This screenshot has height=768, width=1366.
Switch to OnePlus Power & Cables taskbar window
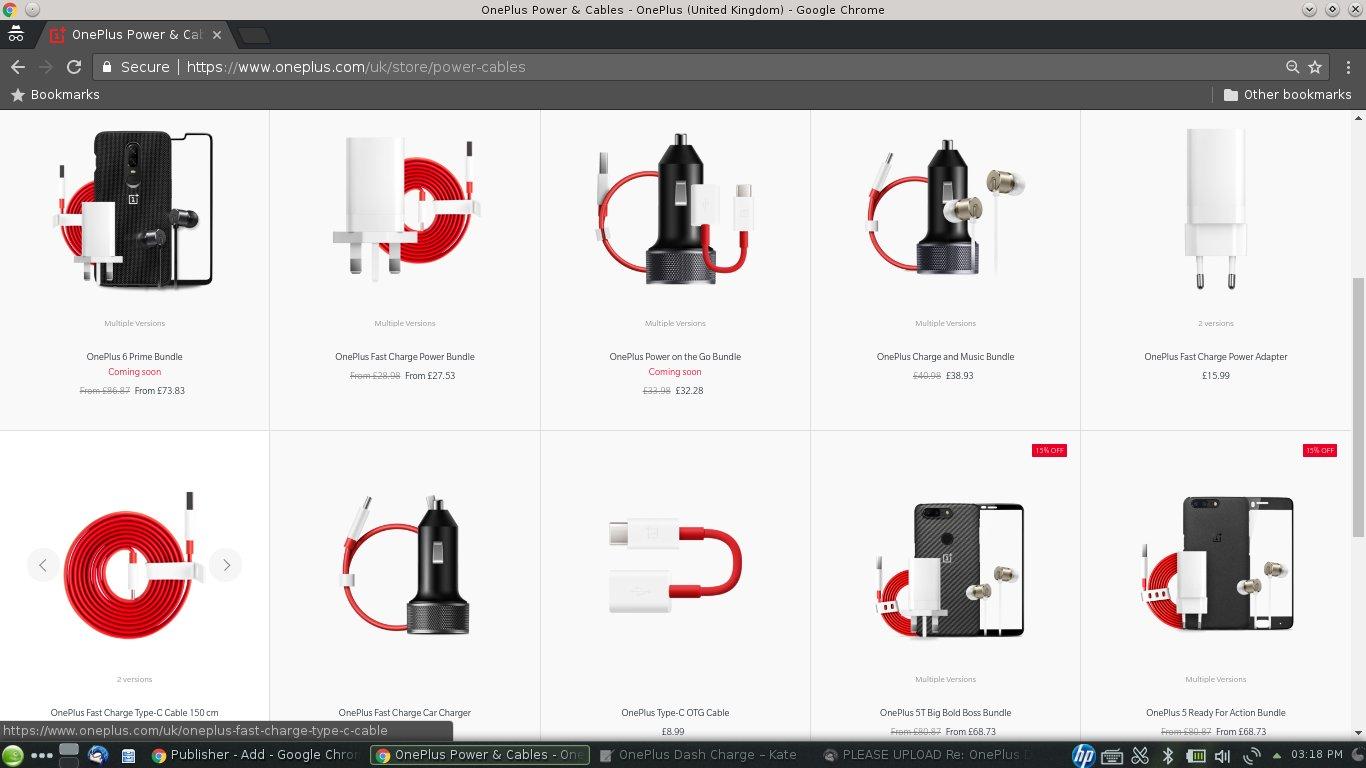480,755
